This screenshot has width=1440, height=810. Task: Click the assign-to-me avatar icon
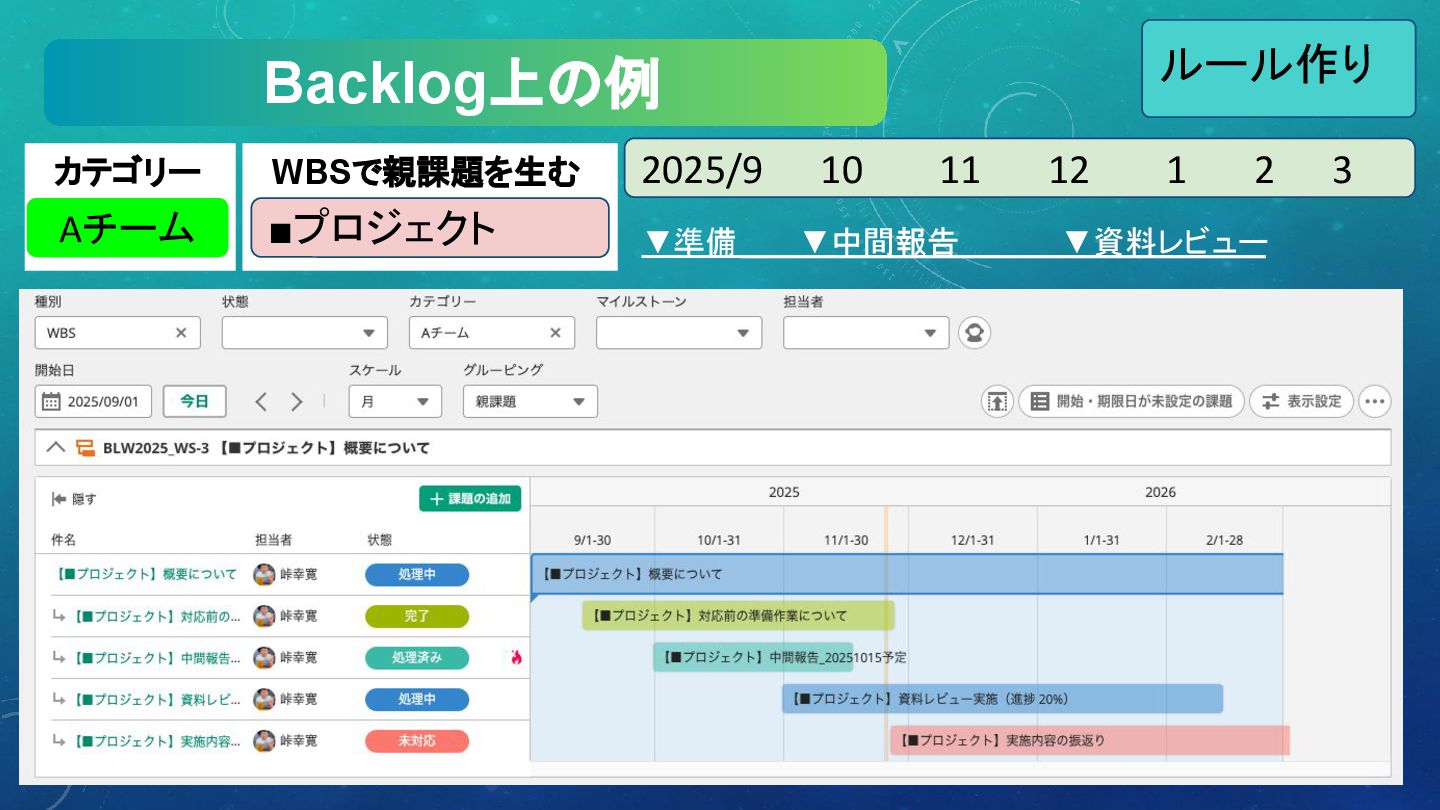(974, 333)
